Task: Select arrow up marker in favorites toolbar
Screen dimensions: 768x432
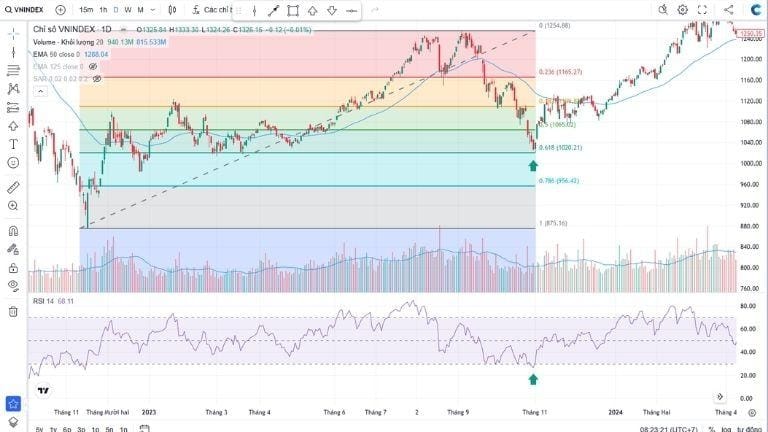Action: [312, 10]
